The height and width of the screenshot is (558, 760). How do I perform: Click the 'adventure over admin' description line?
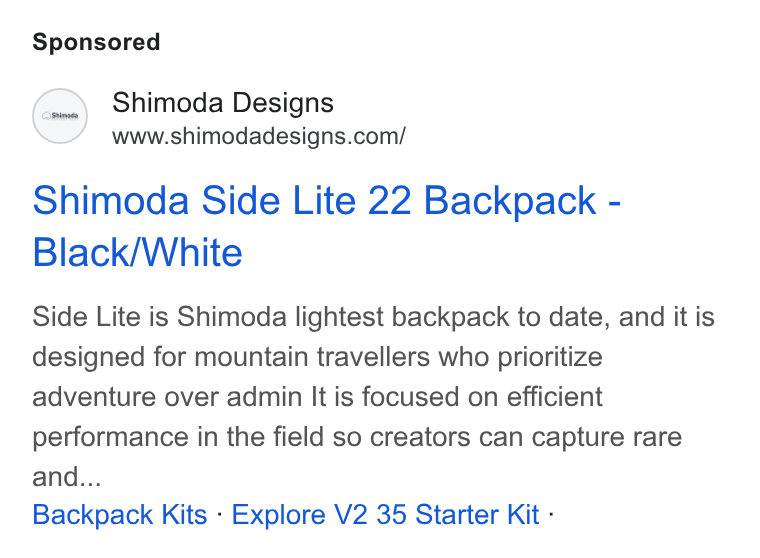317,397
